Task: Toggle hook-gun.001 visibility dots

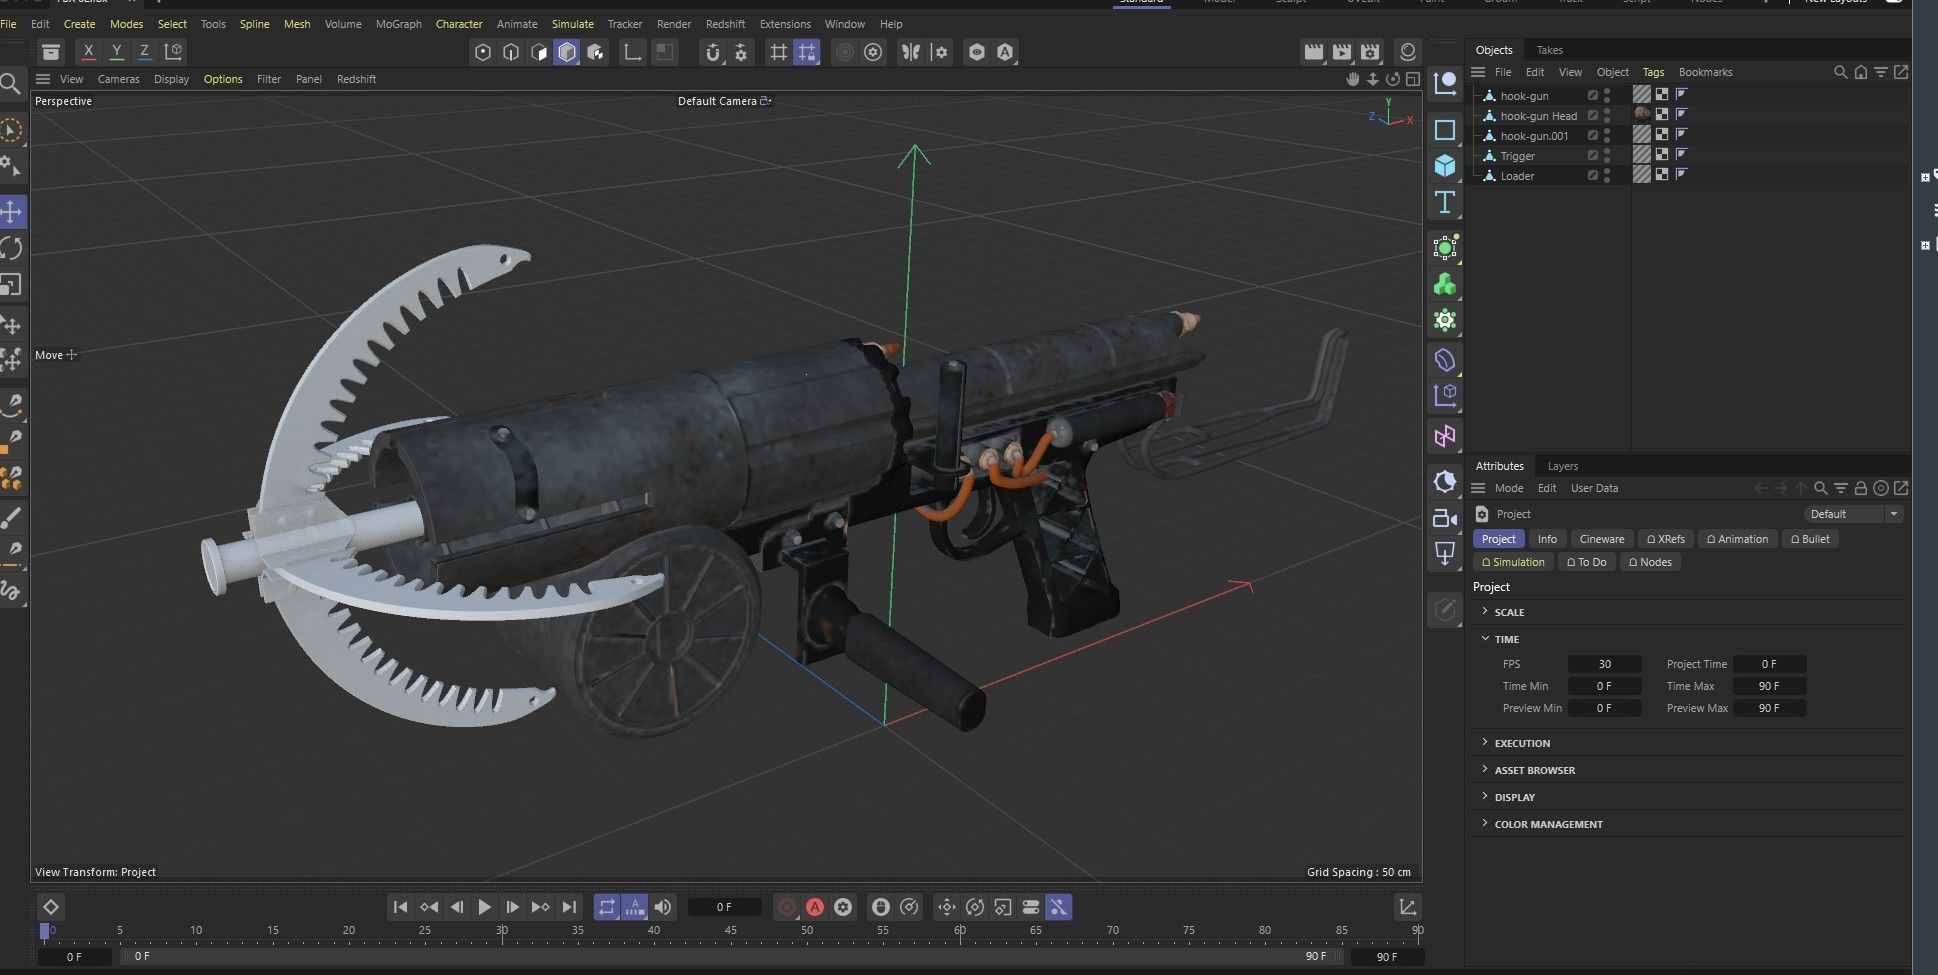Action: pos(1607,136)
